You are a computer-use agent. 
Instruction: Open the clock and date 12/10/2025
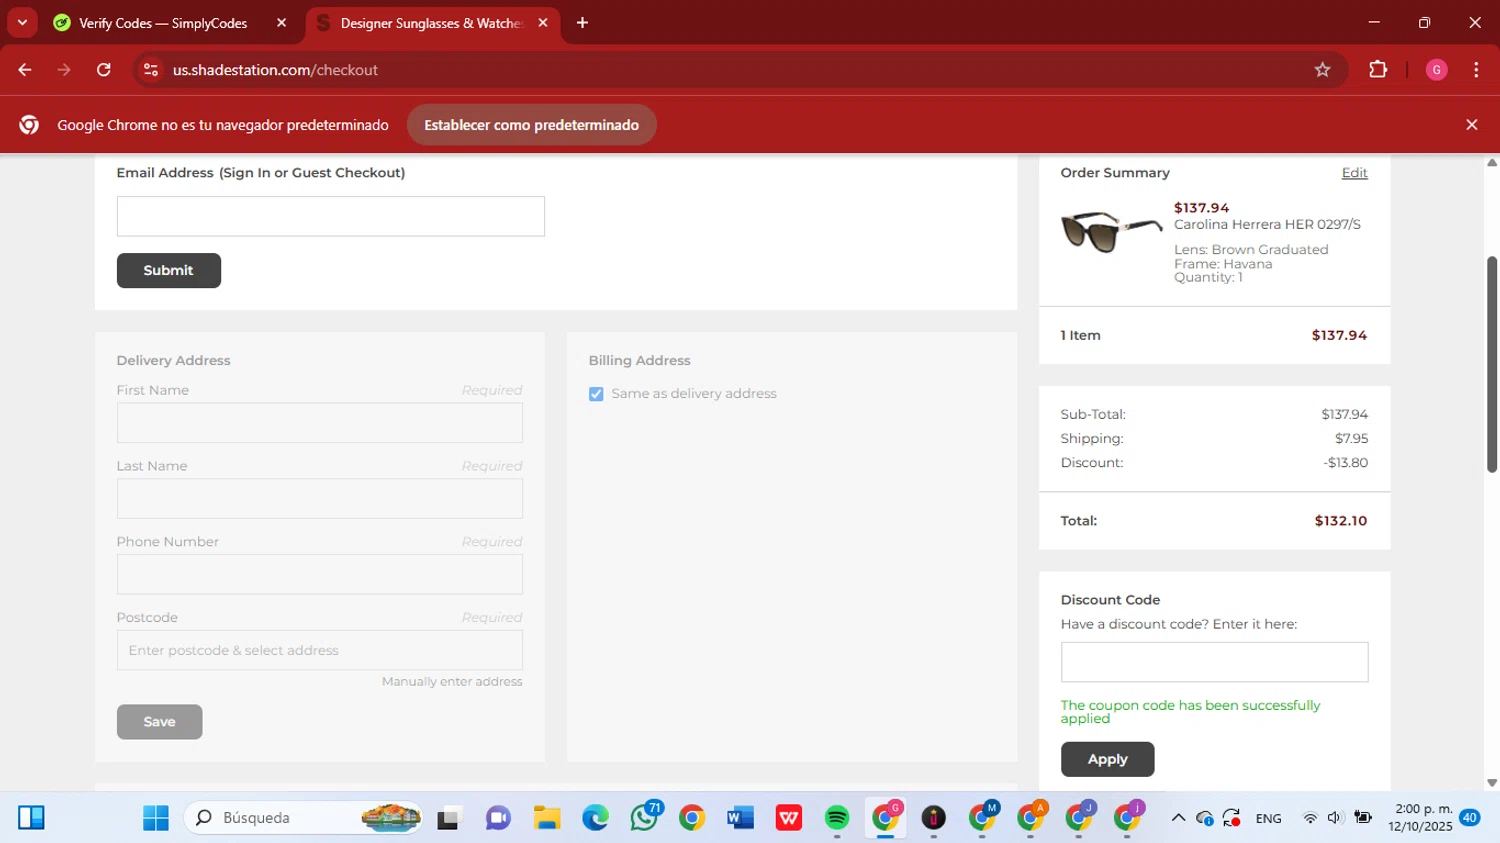click(1420, 818)
